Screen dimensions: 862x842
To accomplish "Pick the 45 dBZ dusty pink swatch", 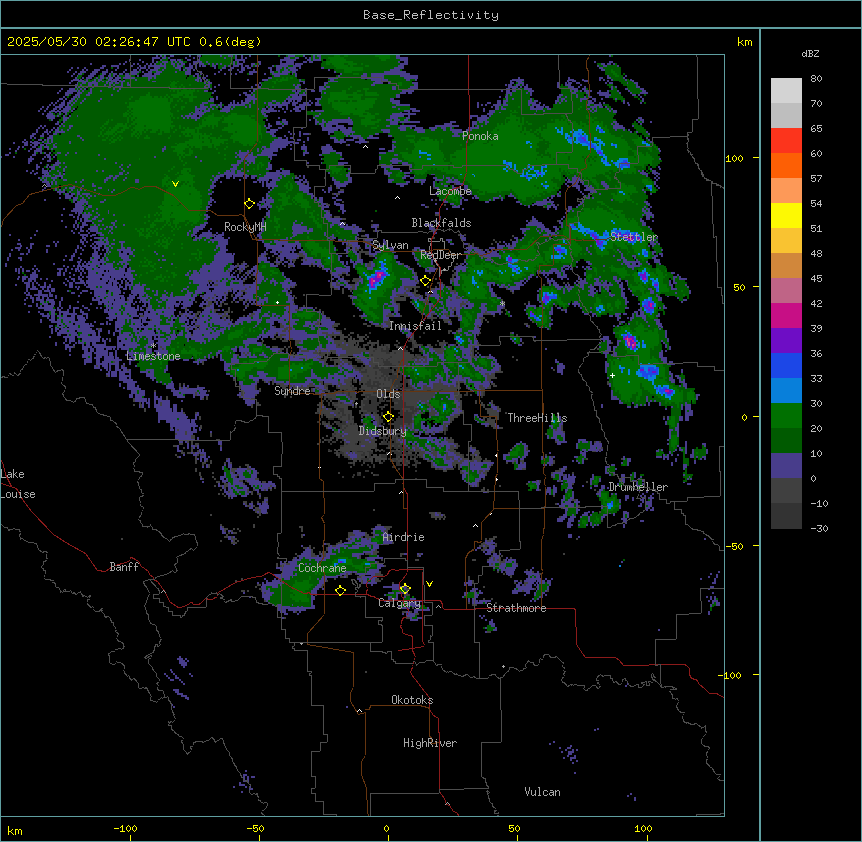I will (x=786, y=290).
